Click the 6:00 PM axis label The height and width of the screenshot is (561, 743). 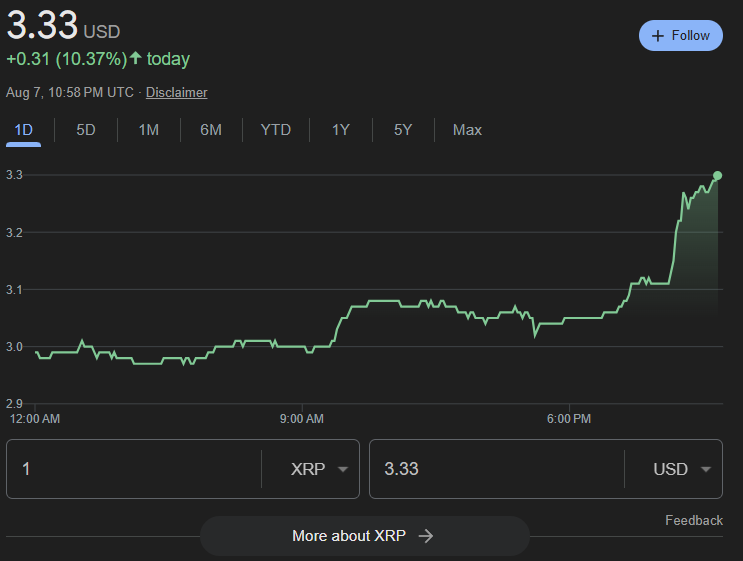pyautogui.click(x=569, y=419)
